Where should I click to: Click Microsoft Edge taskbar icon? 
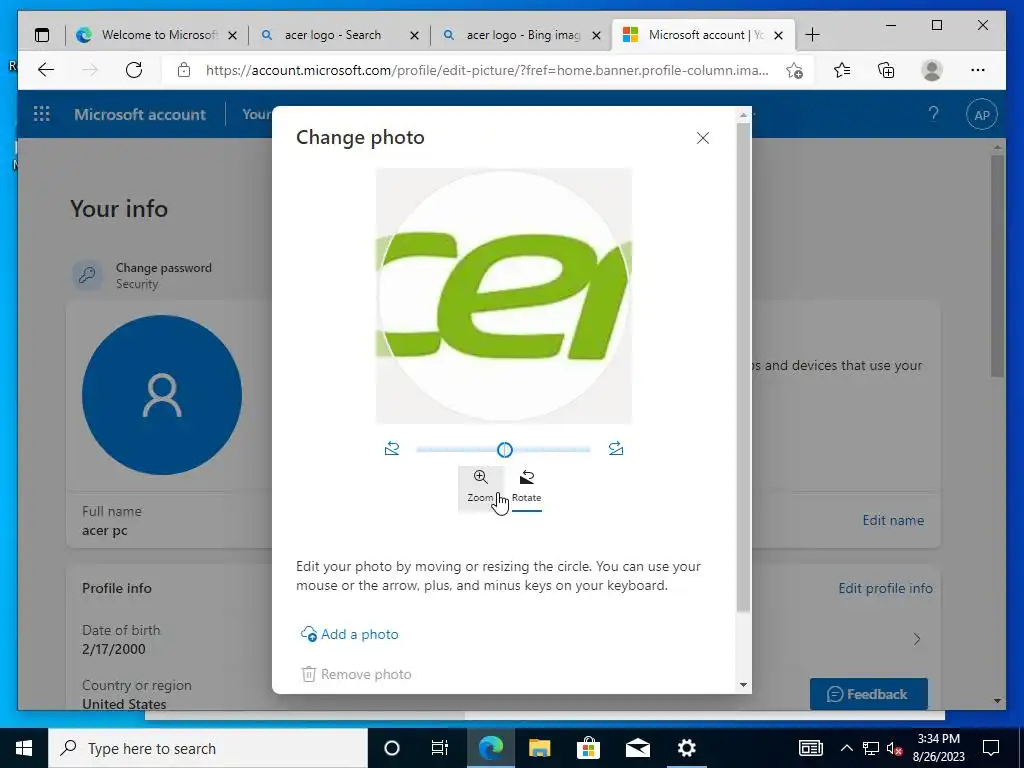pyautogui.click(x=490, y=748)
